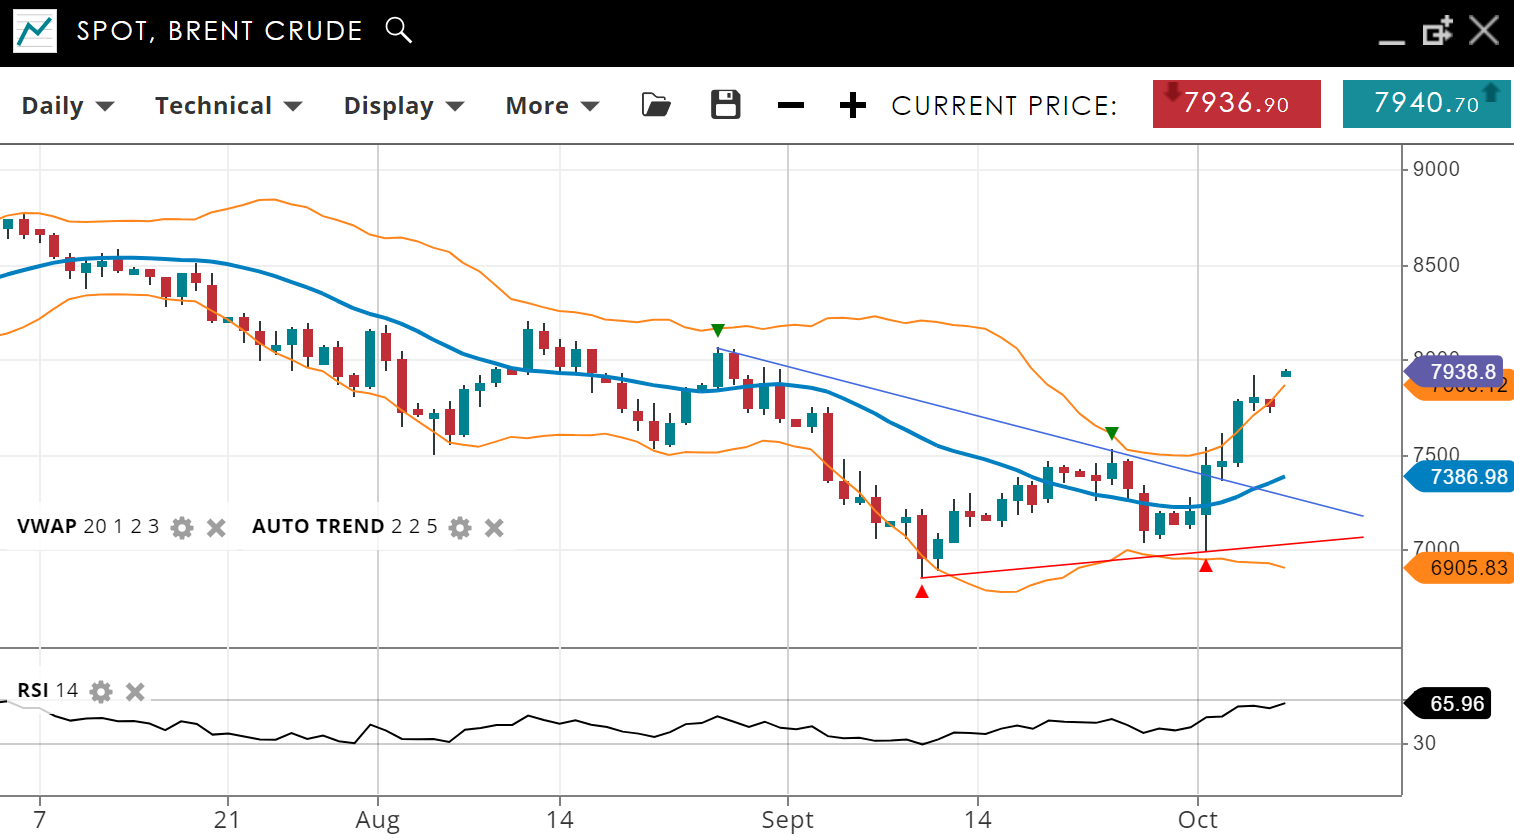Open VWAP indicator settings gear
The height and width of the screenshot is (838, 1514).
(182, 527)
